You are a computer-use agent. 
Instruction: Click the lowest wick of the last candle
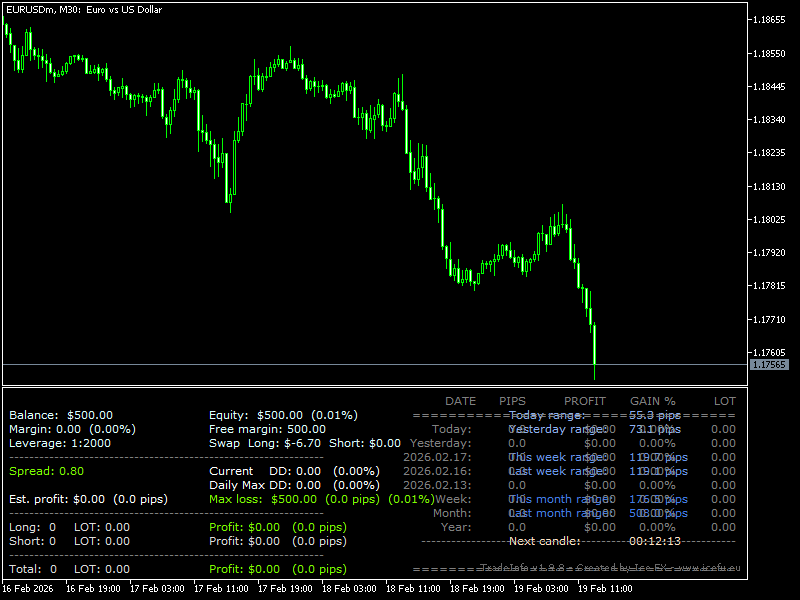coord(594,372)
